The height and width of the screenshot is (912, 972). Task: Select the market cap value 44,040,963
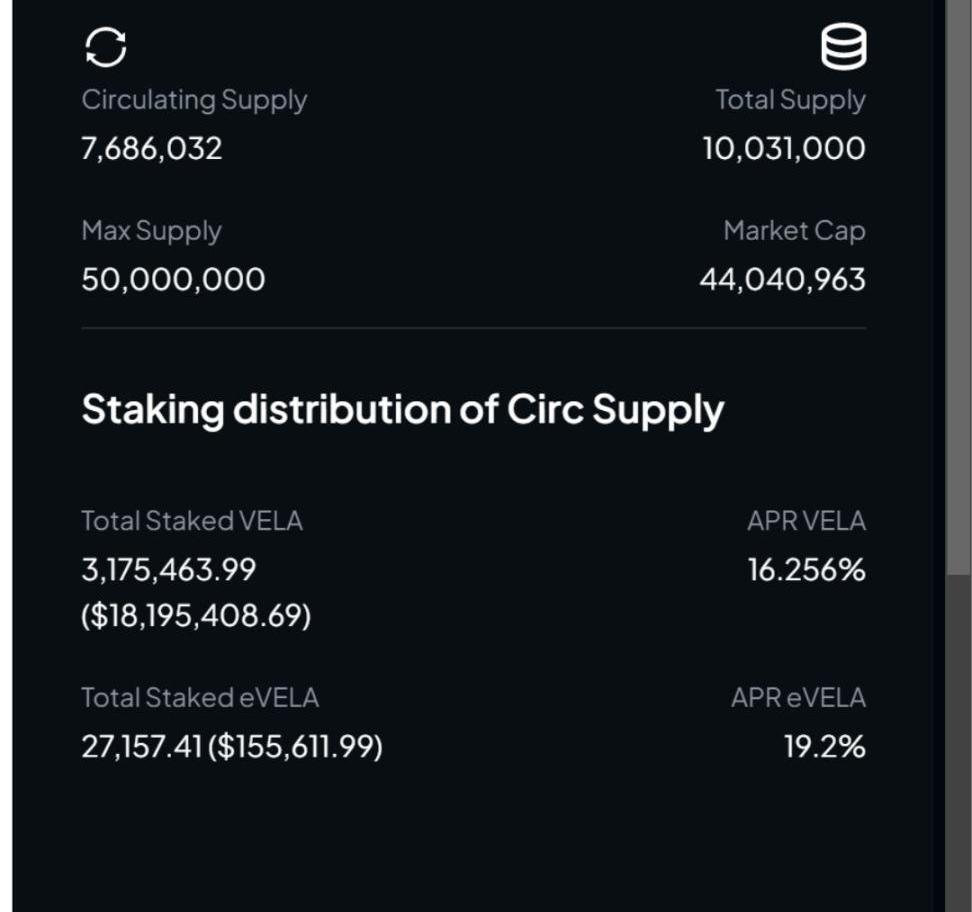tap(782, 279)
